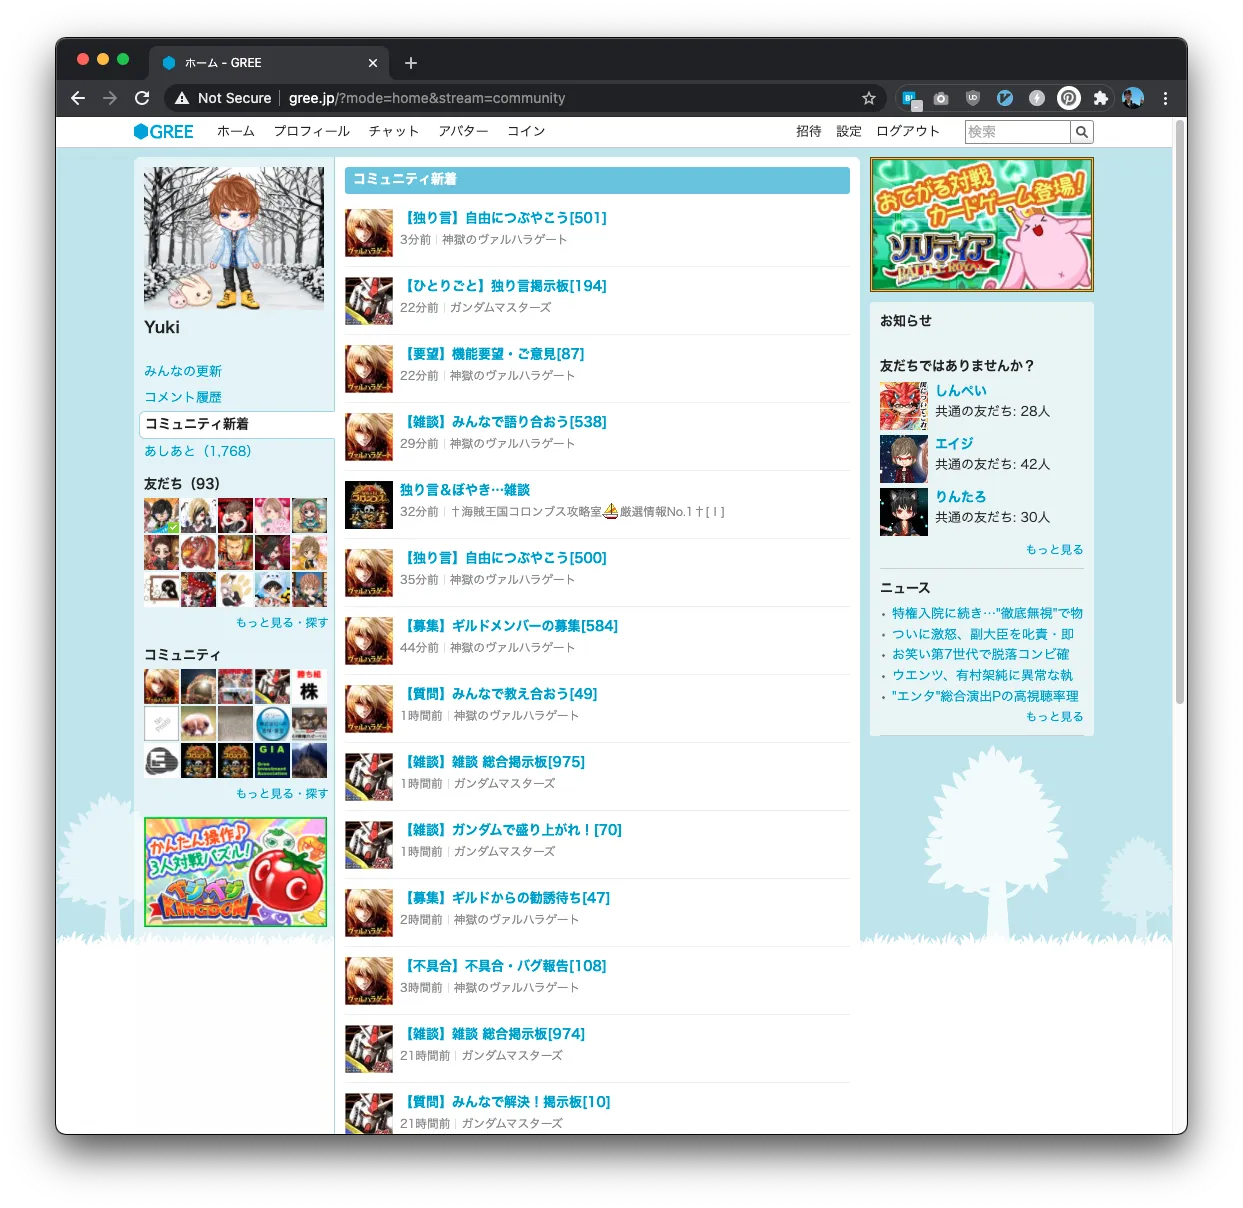1243x1208 pixels.
Task: Open みんなの更新 feed link
Action: (183, 371)
